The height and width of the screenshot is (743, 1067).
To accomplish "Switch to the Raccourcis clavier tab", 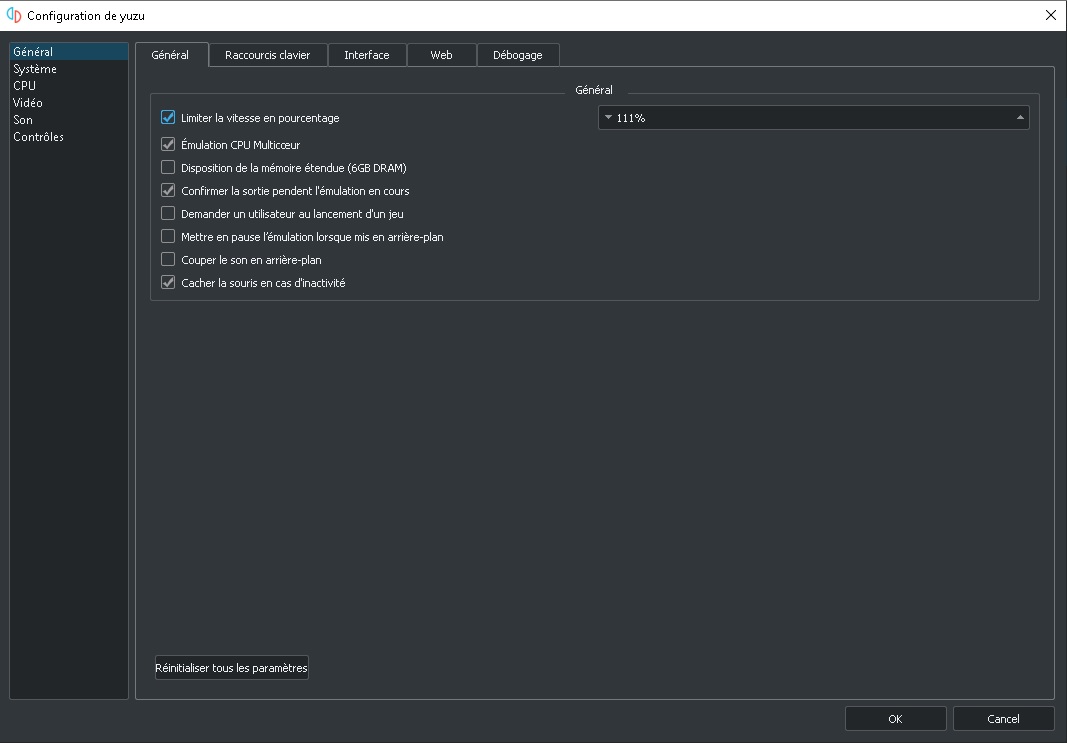I will click(267, 55).
